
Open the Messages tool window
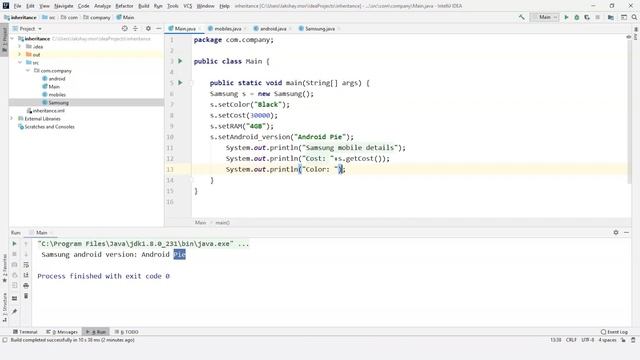(x=62, y=332)
